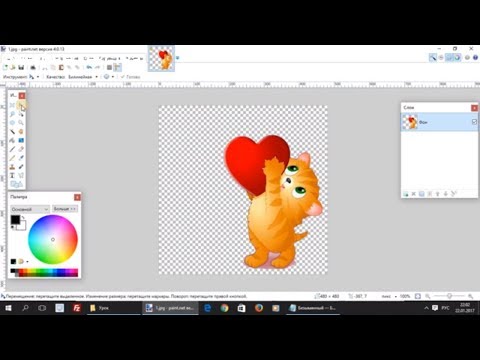The height and width of the screenshot is (360, 480).
Task: Click the Больше >> button in Palette
Action: [x=65, y=209]
